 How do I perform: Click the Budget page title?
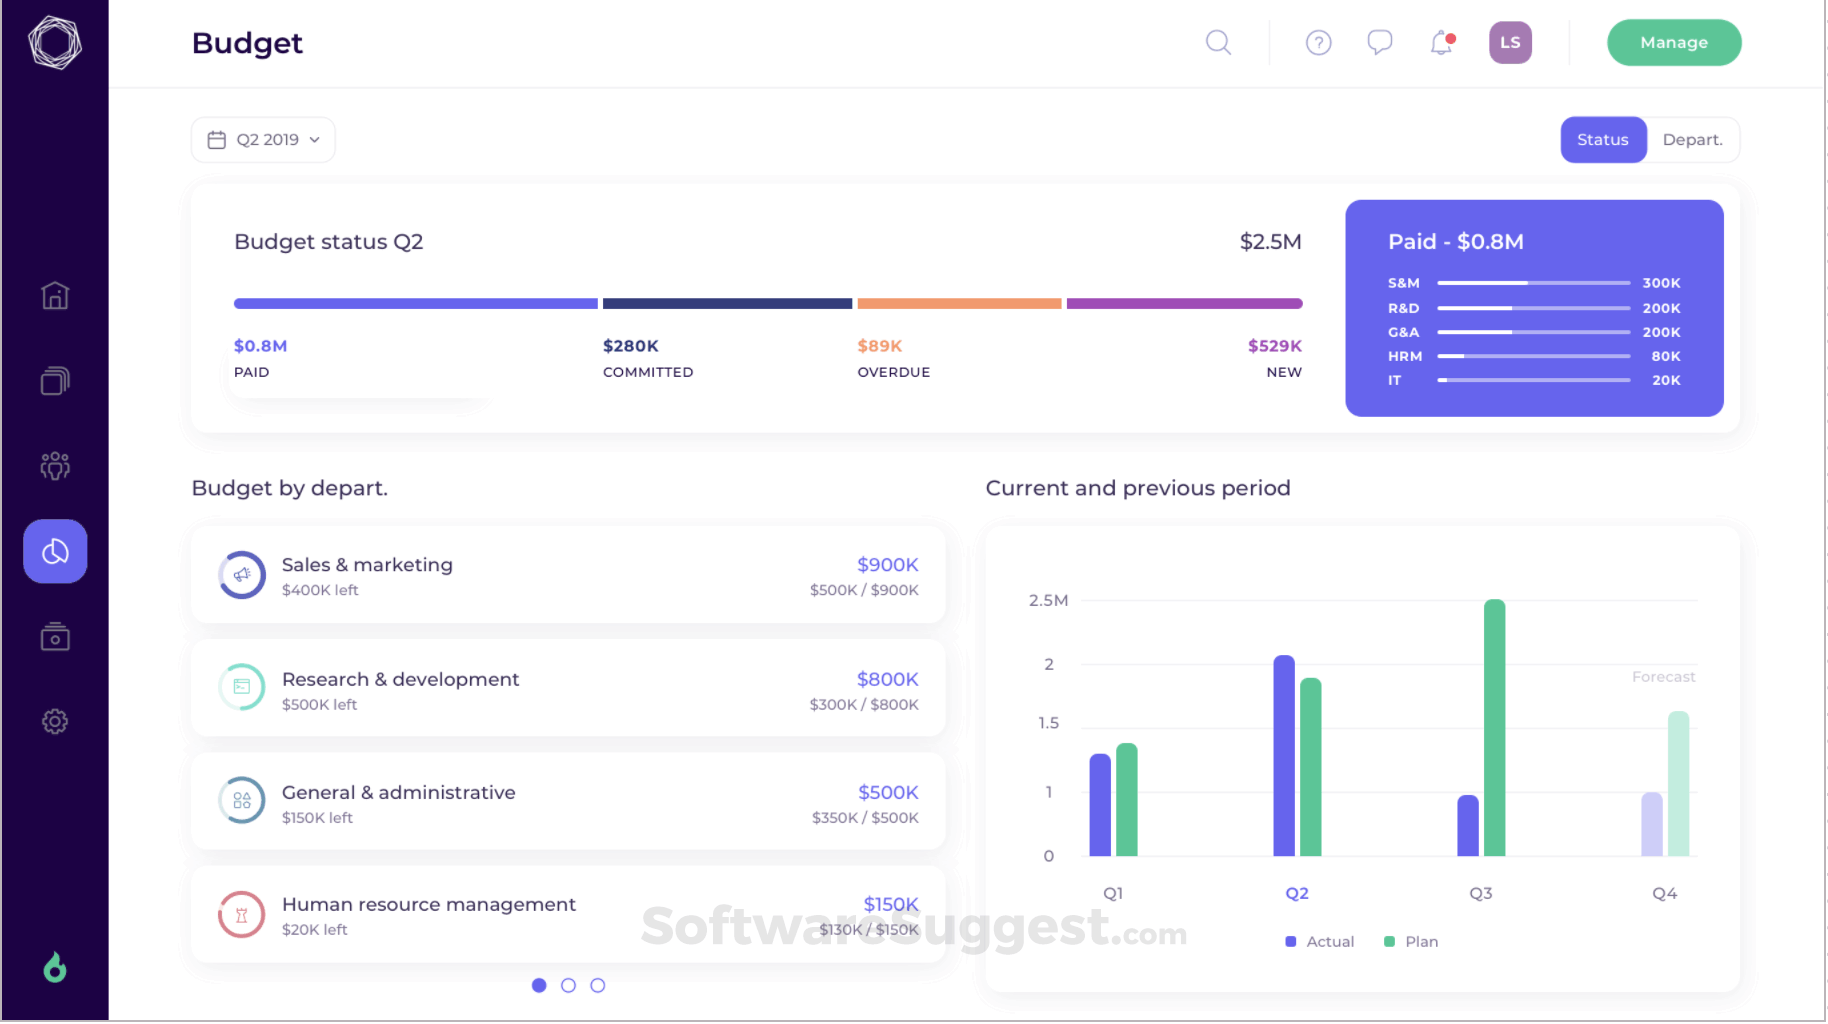247,43
